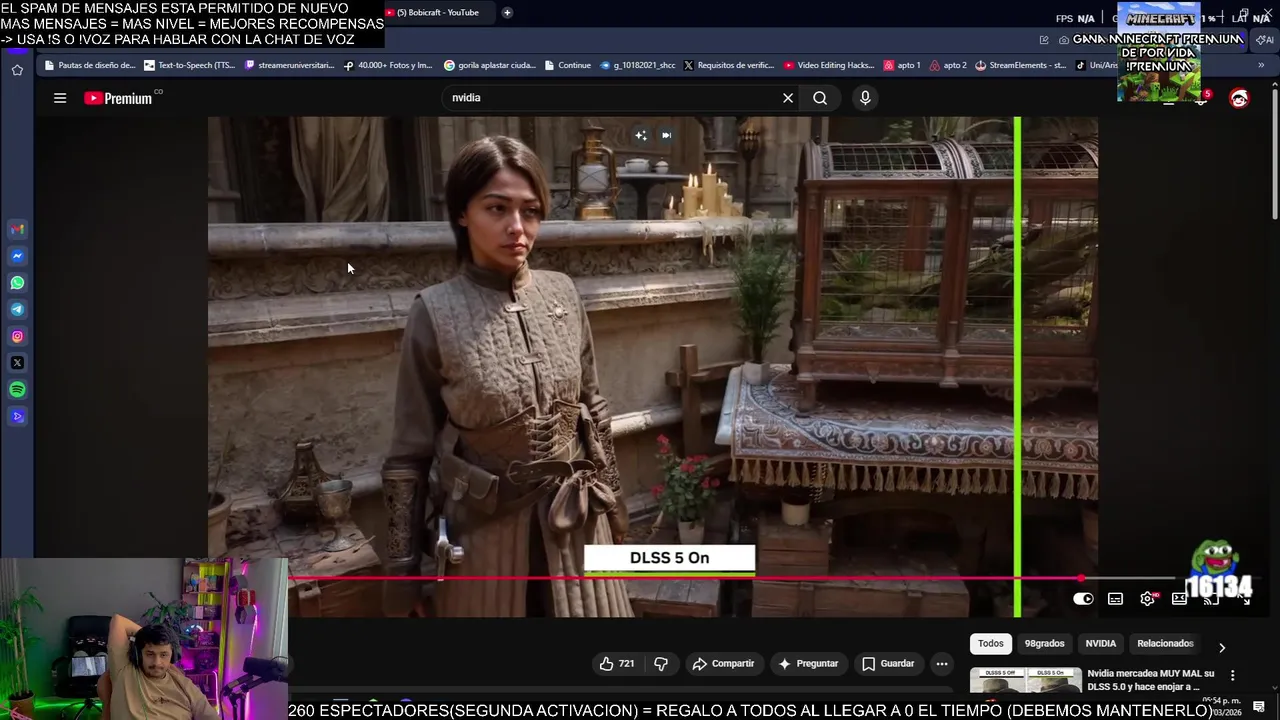Open X (Twitter) in the browser sidebar
Image resolution: width=1280 pixels, height=720 pixels.
(x=17, y=363)
